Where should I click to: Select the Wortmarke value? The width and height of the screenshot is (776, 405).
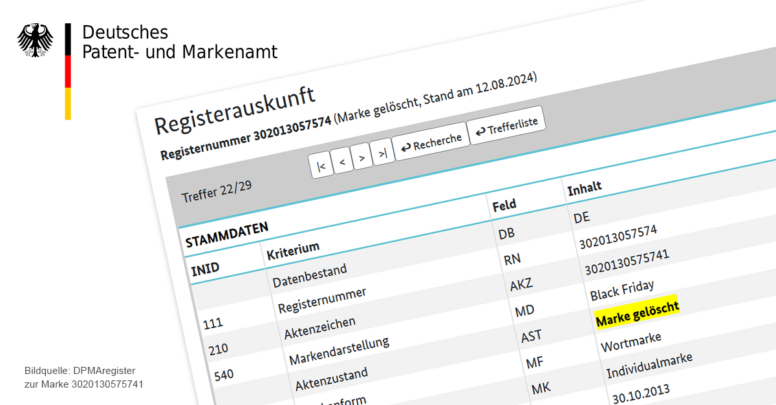pos(631,342)
